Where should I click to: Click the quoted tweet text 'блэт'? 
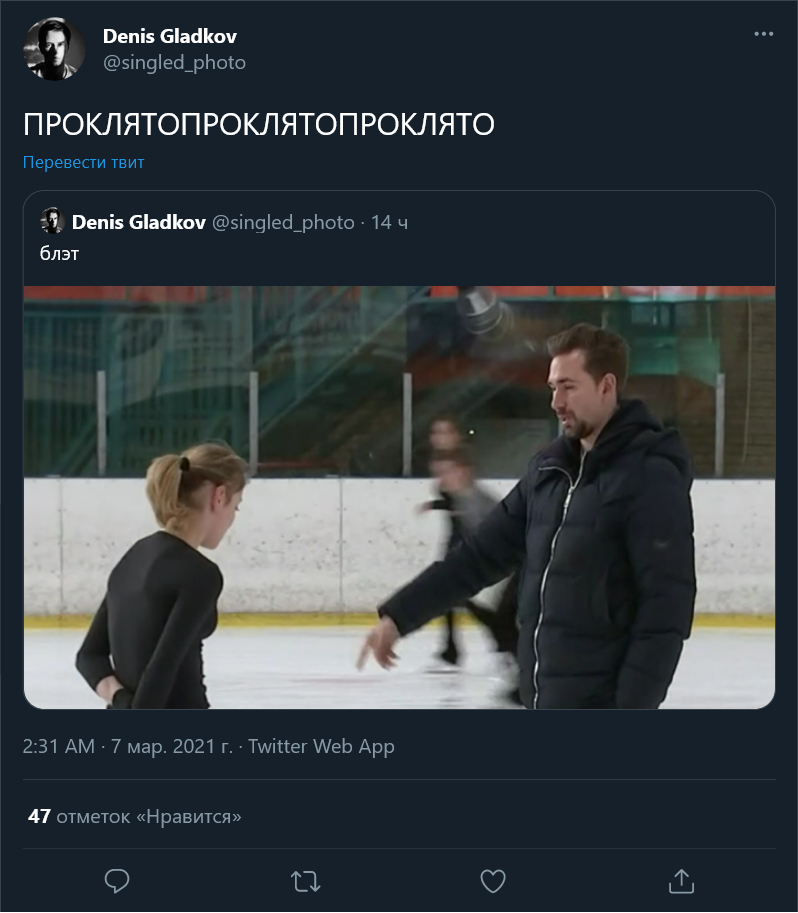(x=59, y=254)
